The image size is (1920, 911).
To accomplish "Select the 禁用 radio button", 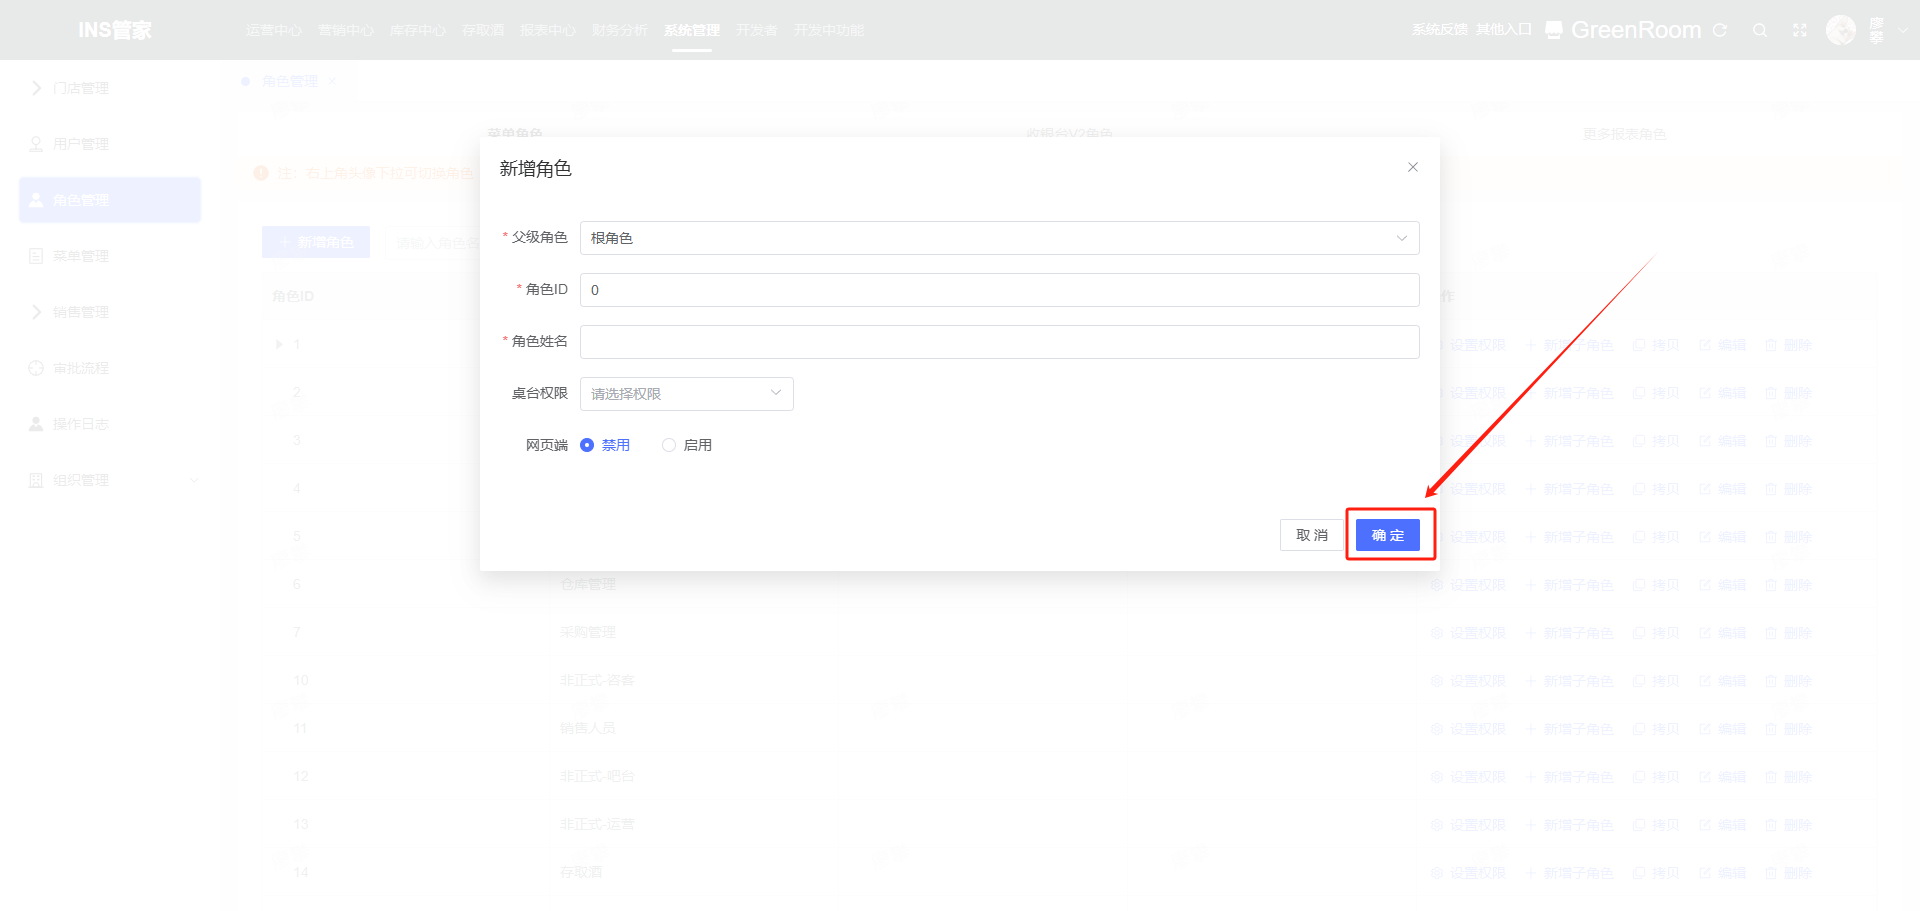I will pyautogui.click(x=587, y=445).
